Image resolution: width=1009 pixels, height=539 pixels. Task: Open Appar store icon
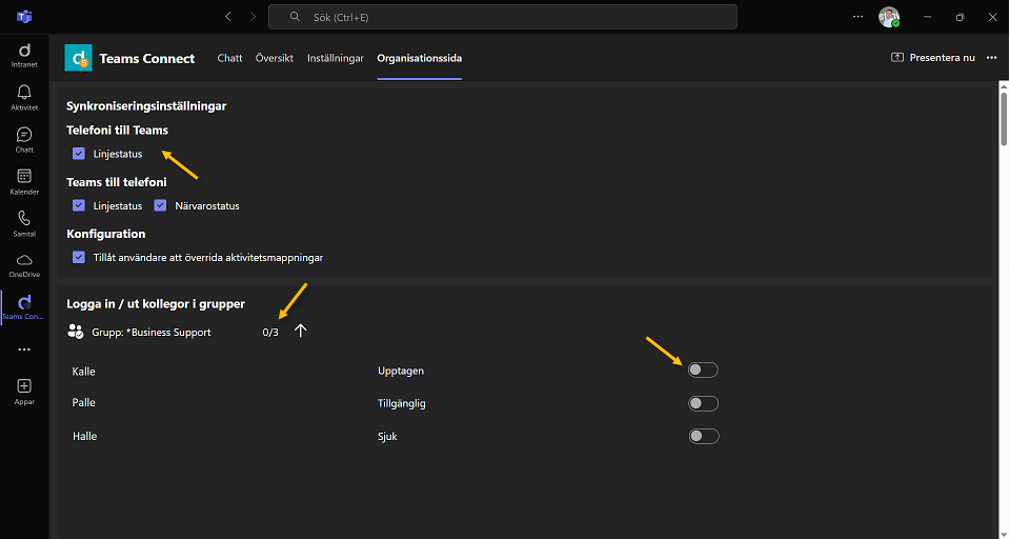coord(24,392)
